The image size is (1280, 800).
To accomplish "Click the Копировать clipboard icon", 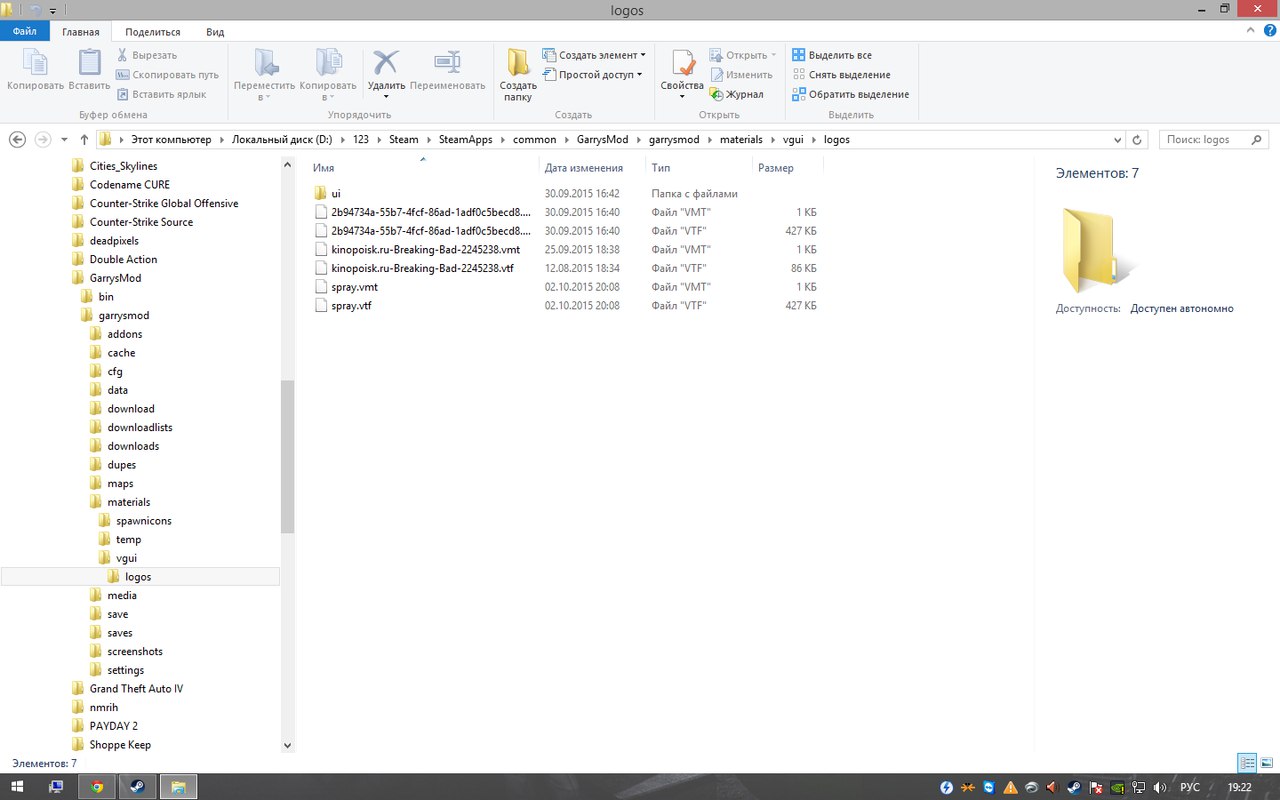I will coord(35,63).
